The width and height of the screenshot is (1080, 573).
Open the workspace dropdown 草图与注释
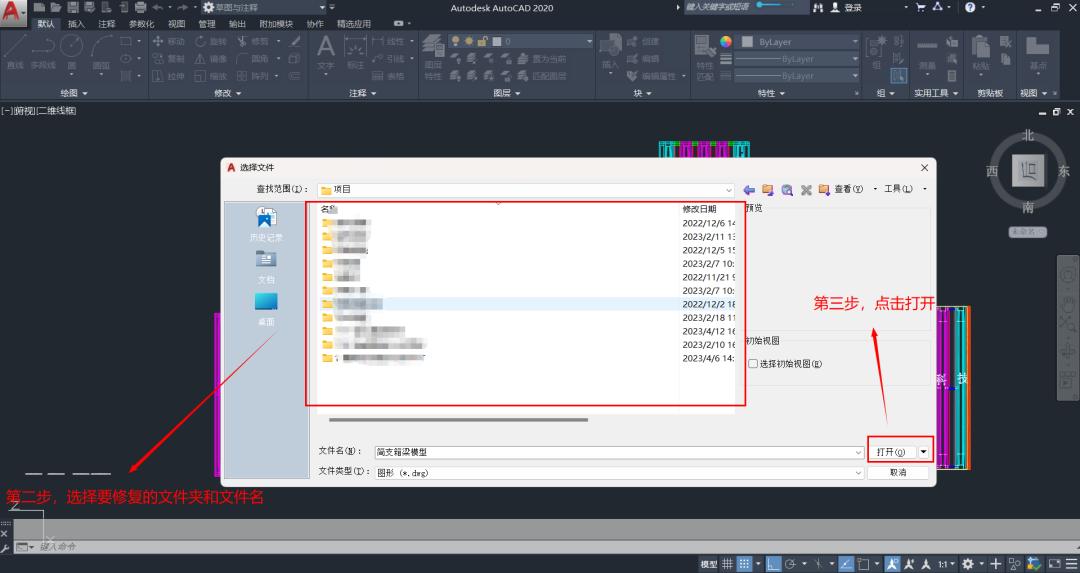tap(264, 8)
